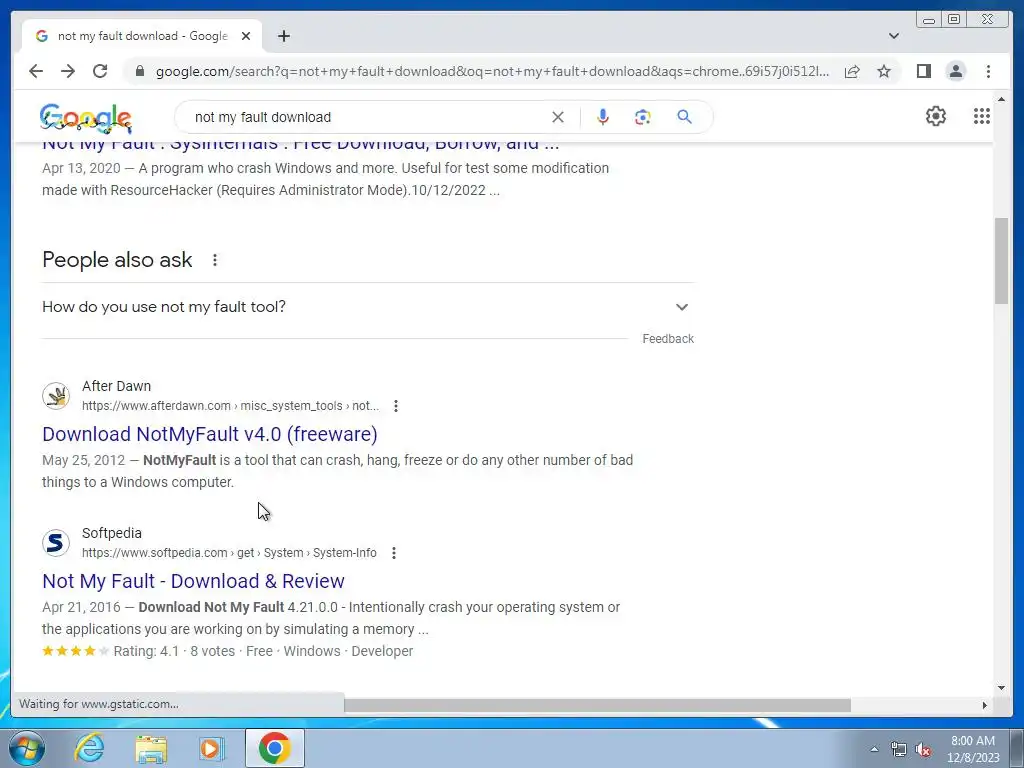Click the Chrome taskbar button

(274, 748)
